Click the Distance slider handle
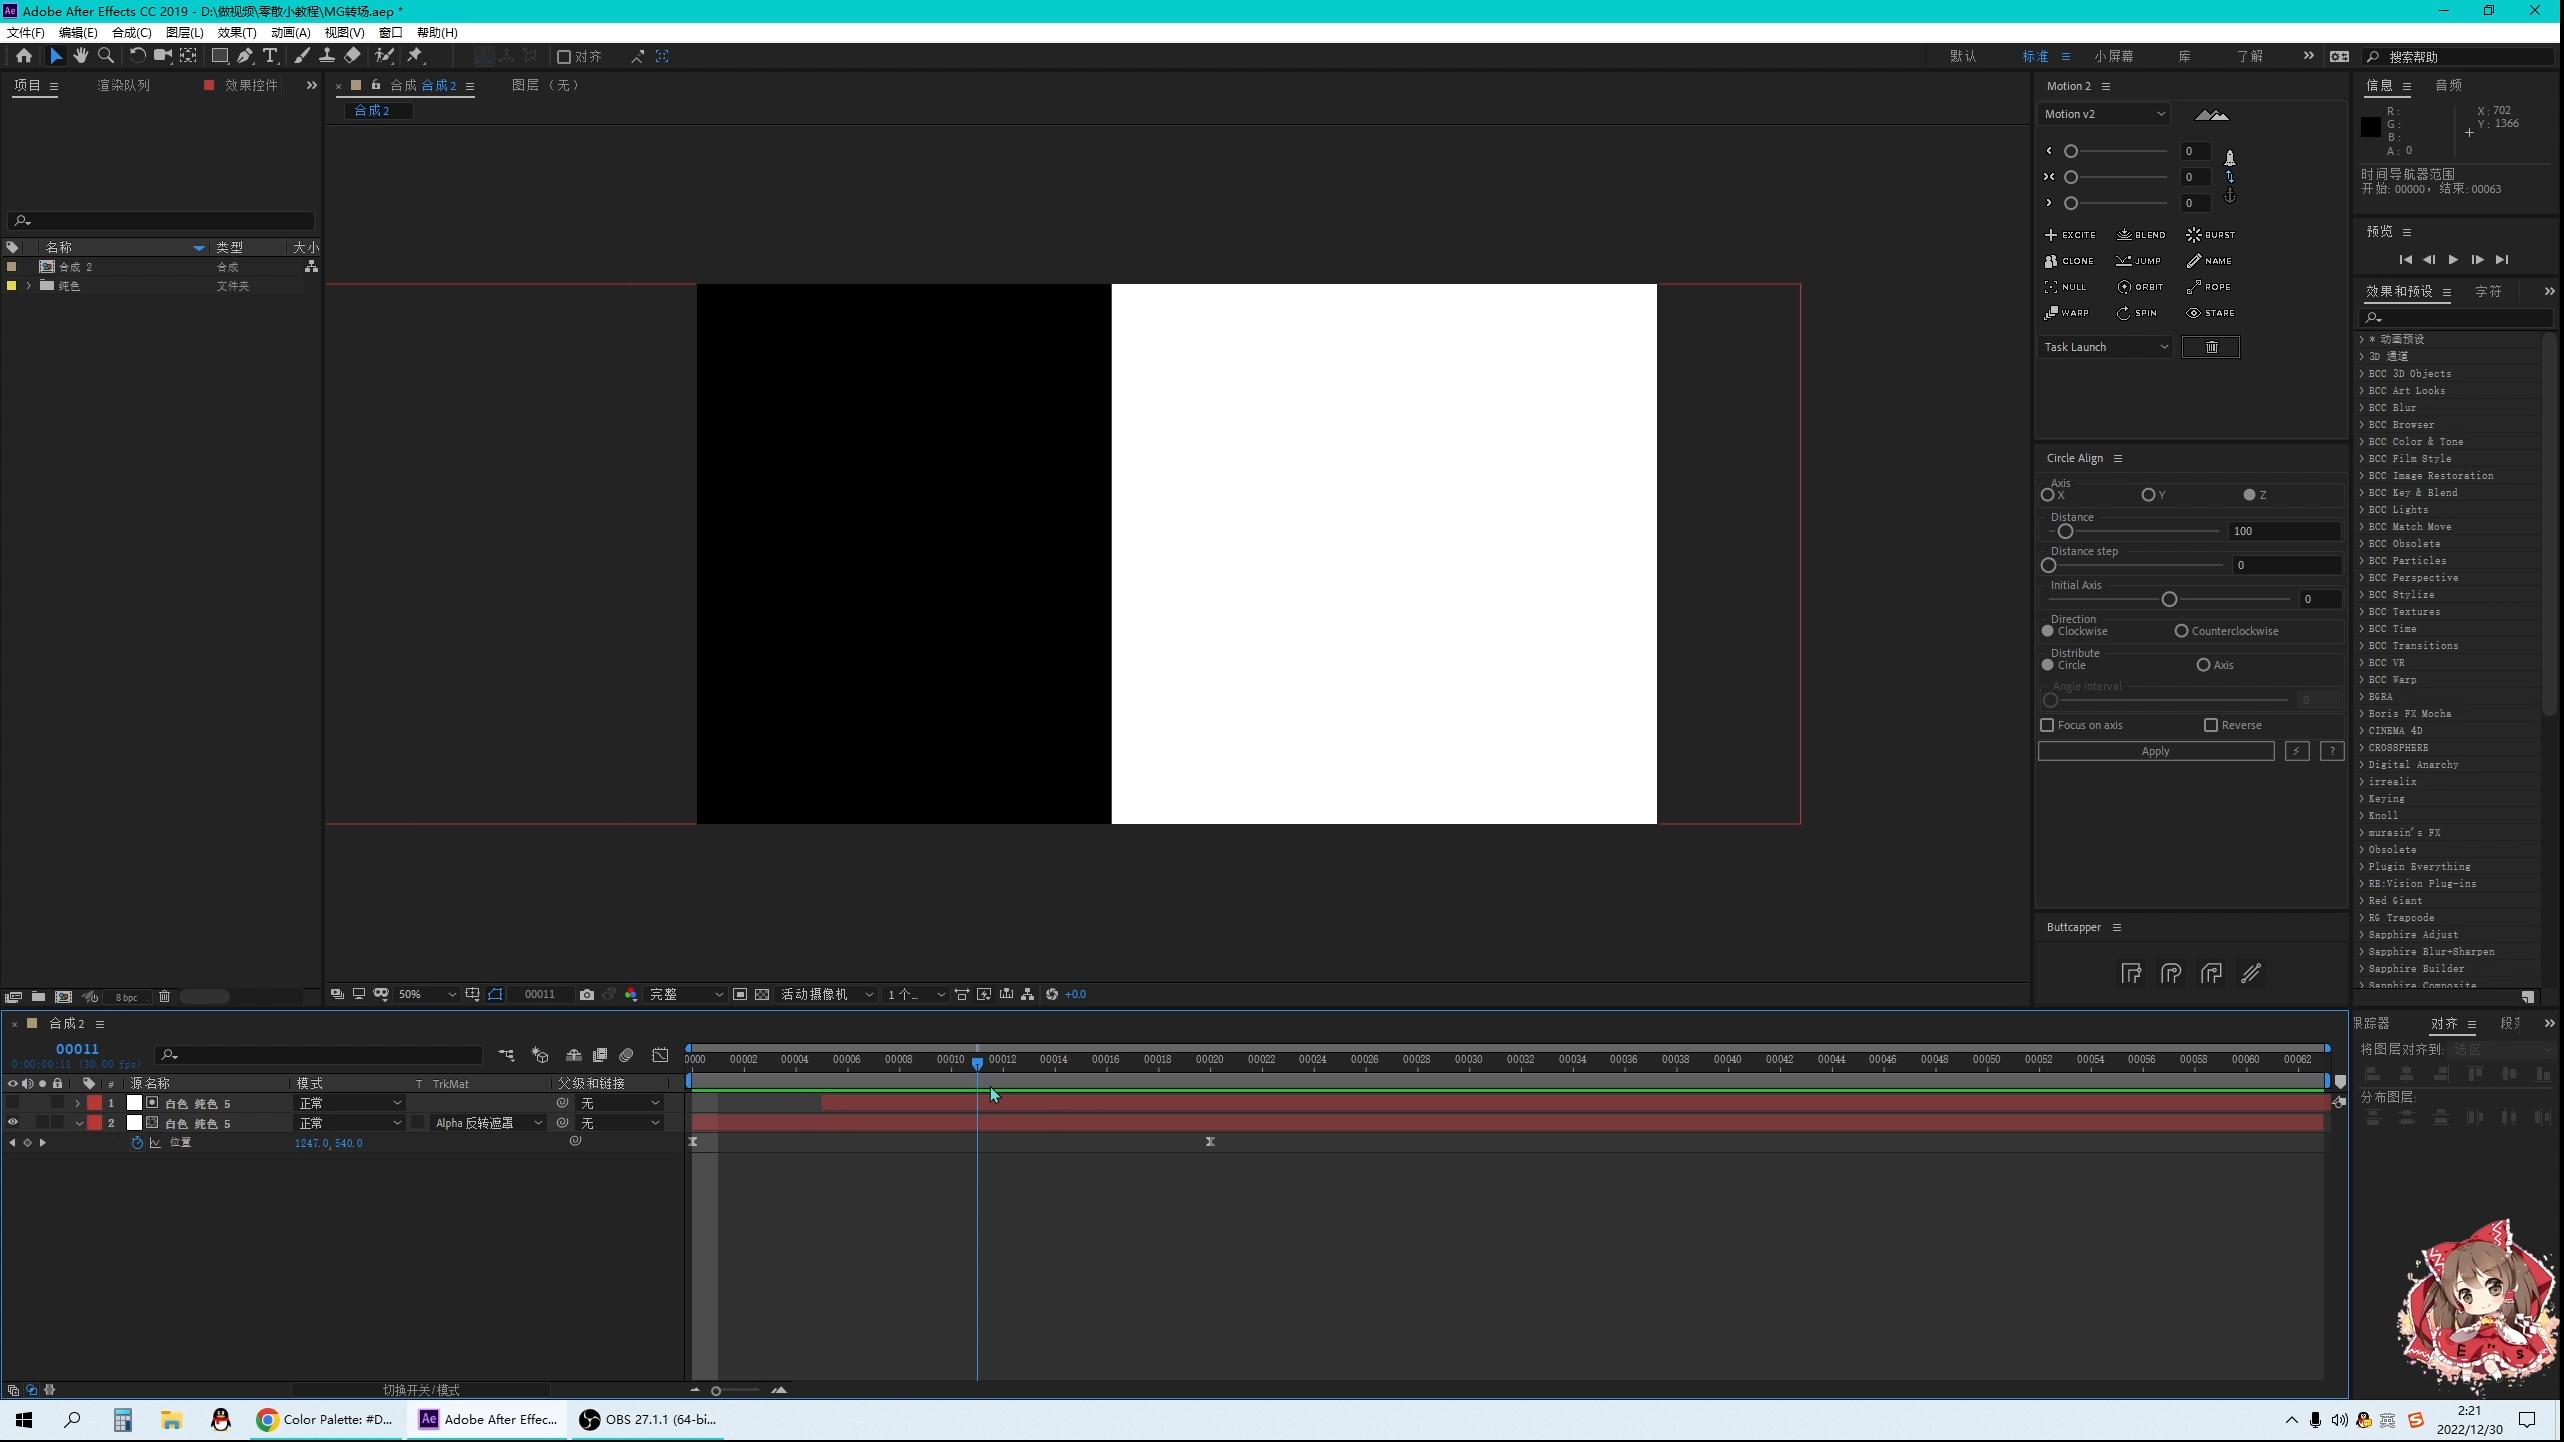This screenshot has height=1442, width=2564. pyautogui.click(x=2065, y=531)
